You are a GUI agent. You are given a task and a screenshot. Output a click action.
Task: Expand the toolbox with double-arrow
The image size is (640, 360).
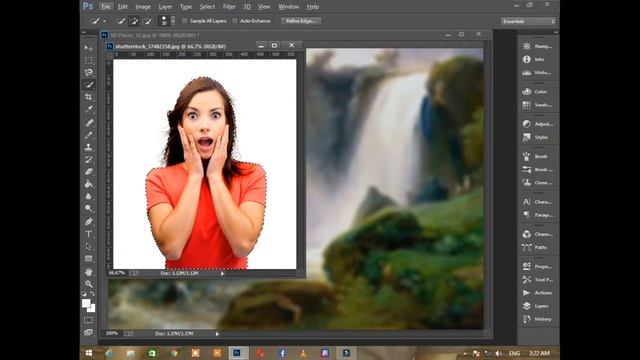(84, 32)
